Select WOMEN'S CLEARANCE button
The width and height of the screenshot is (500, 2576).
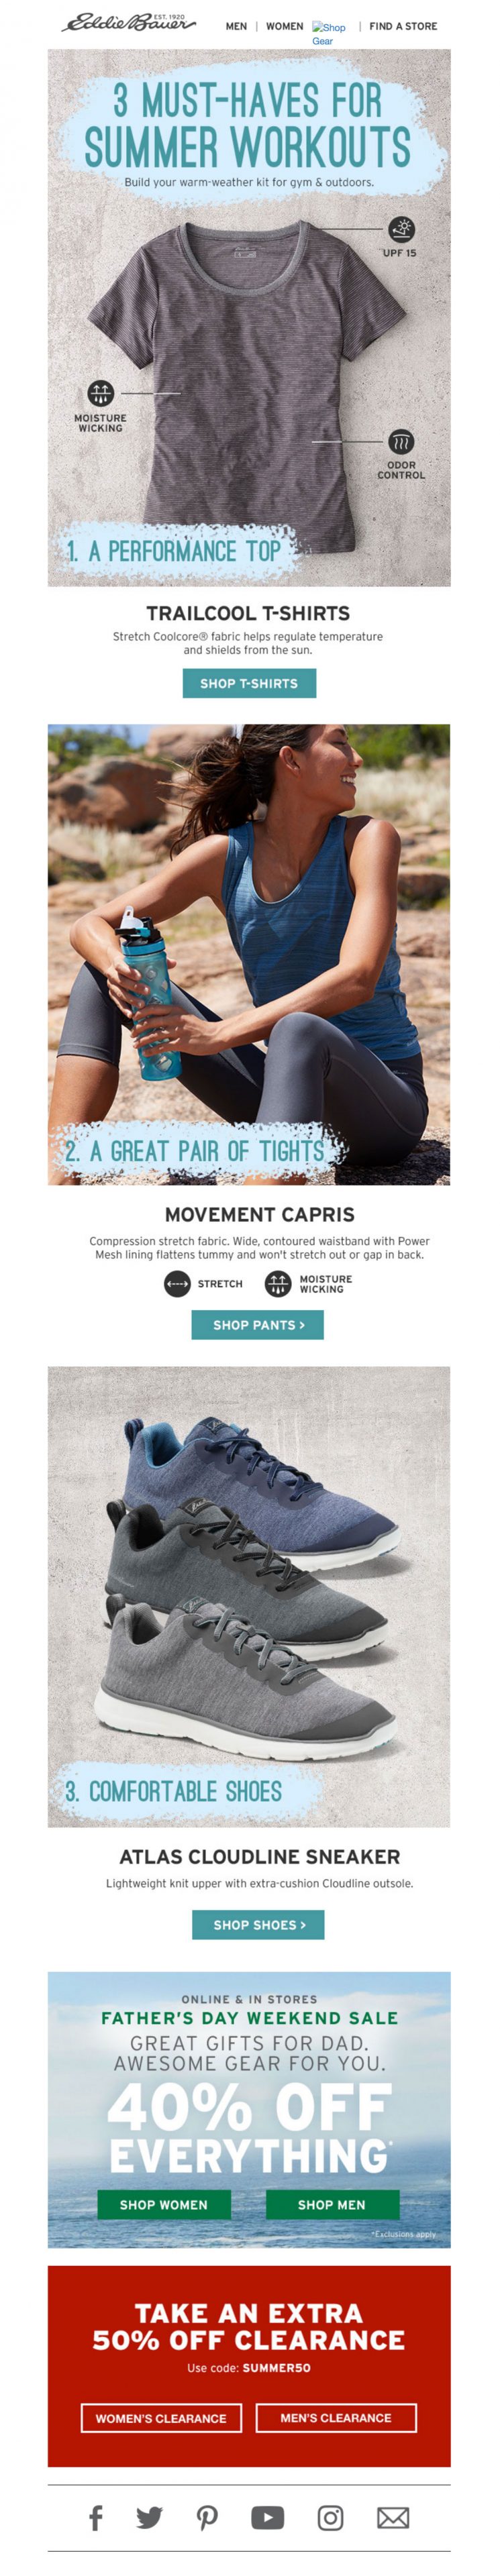pos(161,2418)
